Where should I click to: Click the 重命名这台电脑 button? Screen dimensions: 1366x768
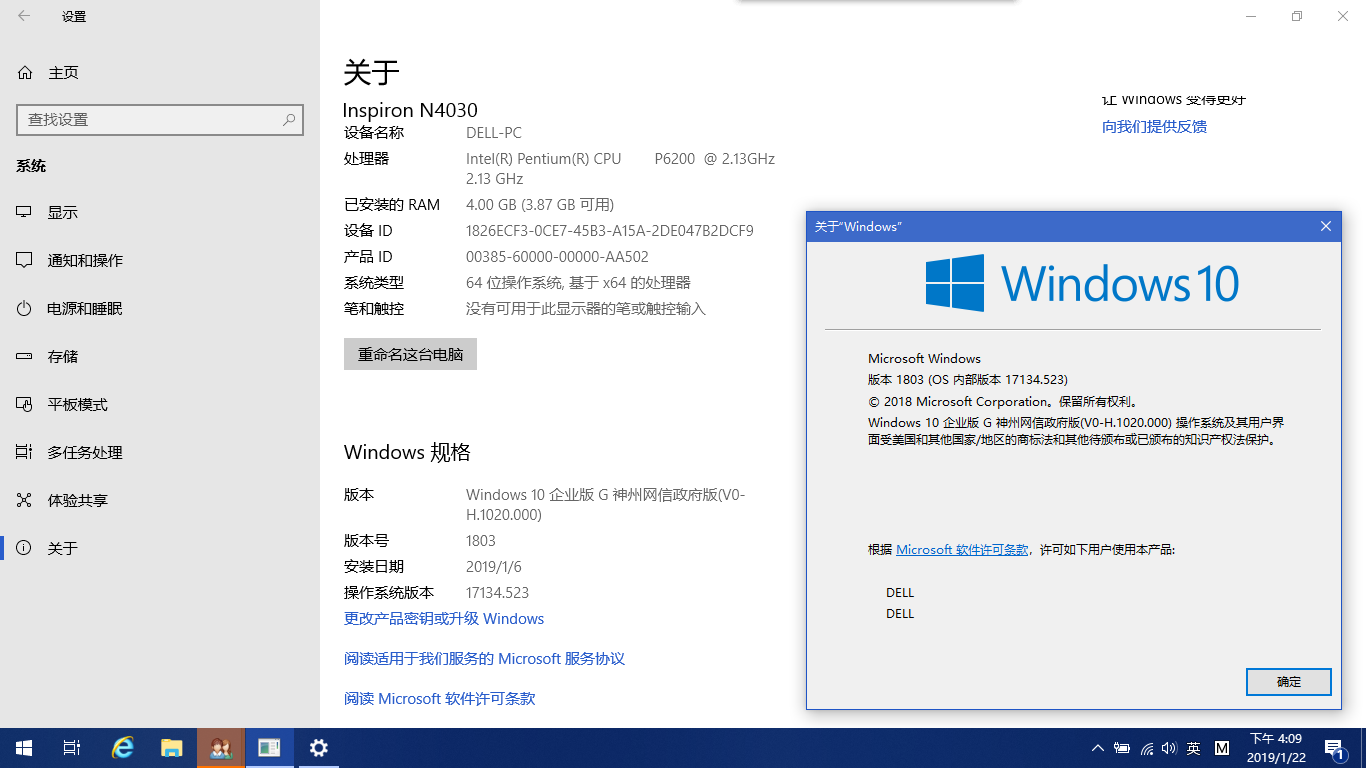pos(410,354)
